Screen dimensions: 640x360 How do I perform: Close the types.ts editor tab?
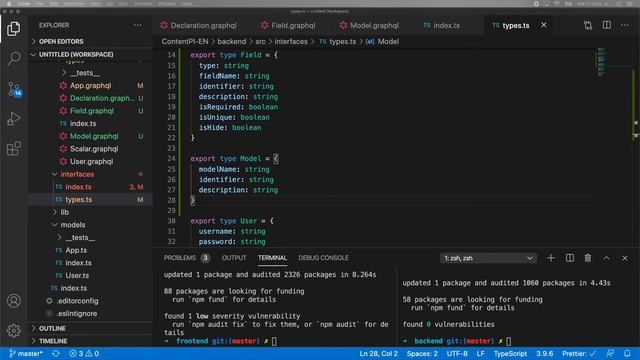pos(544,25)
